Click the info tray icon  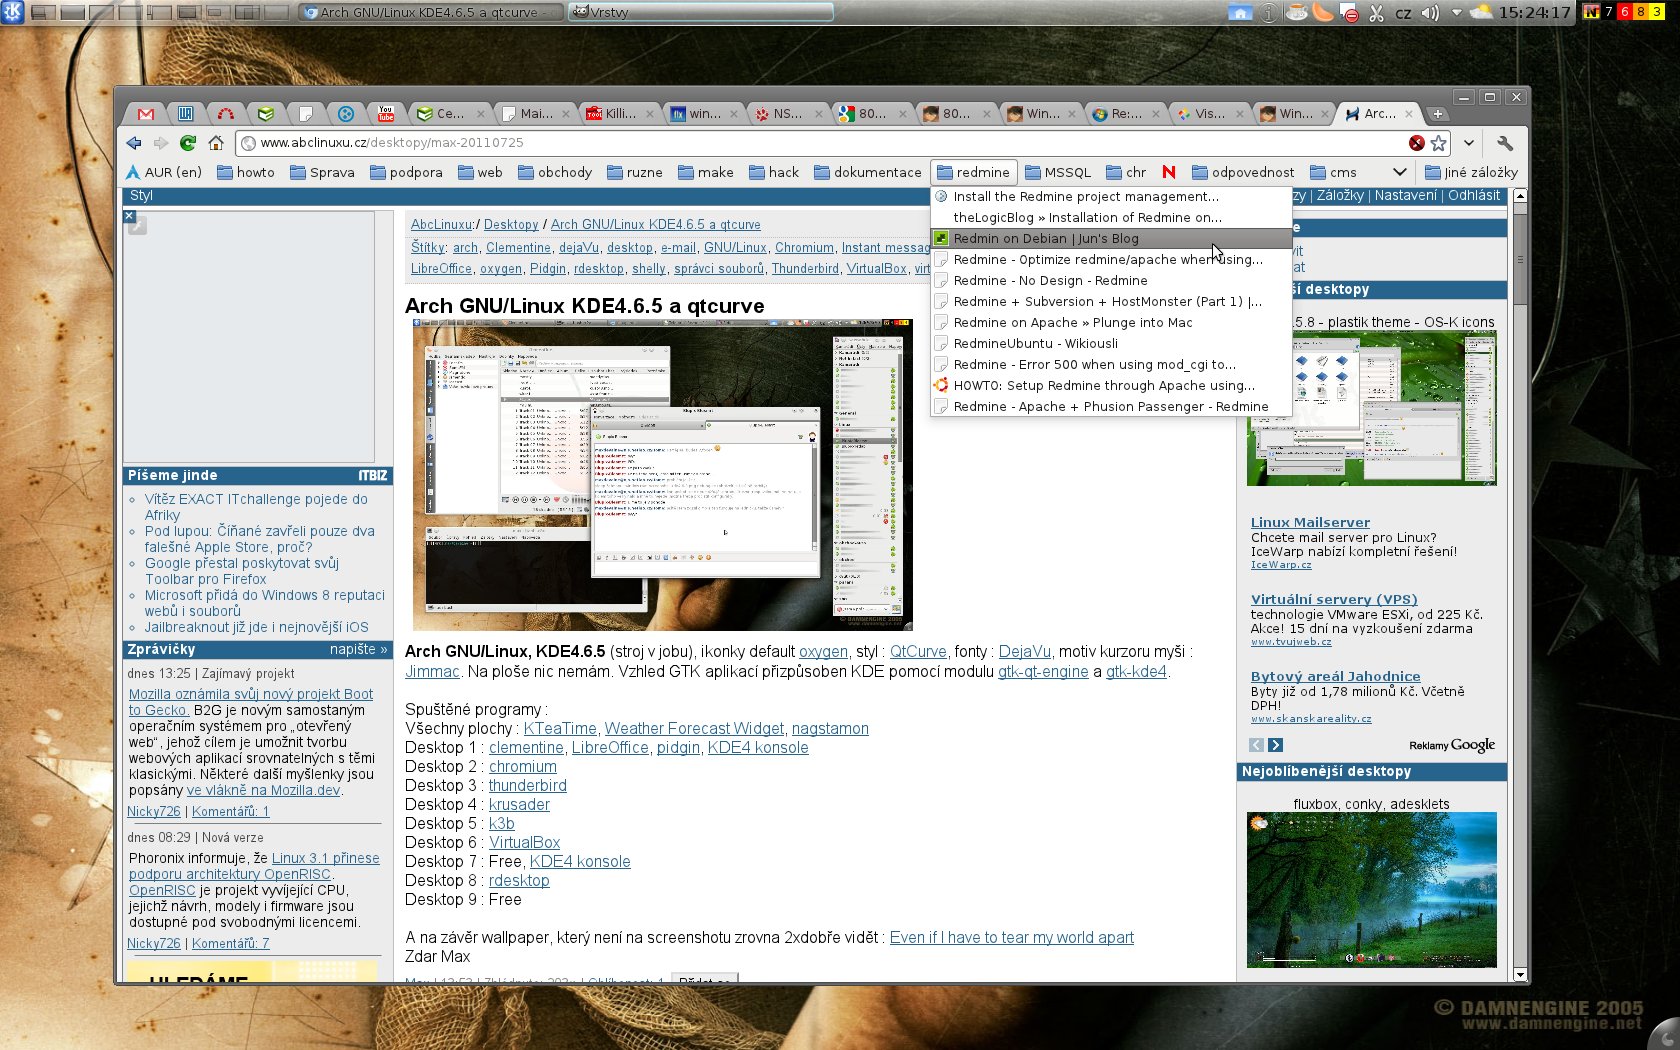[1268, 12]
